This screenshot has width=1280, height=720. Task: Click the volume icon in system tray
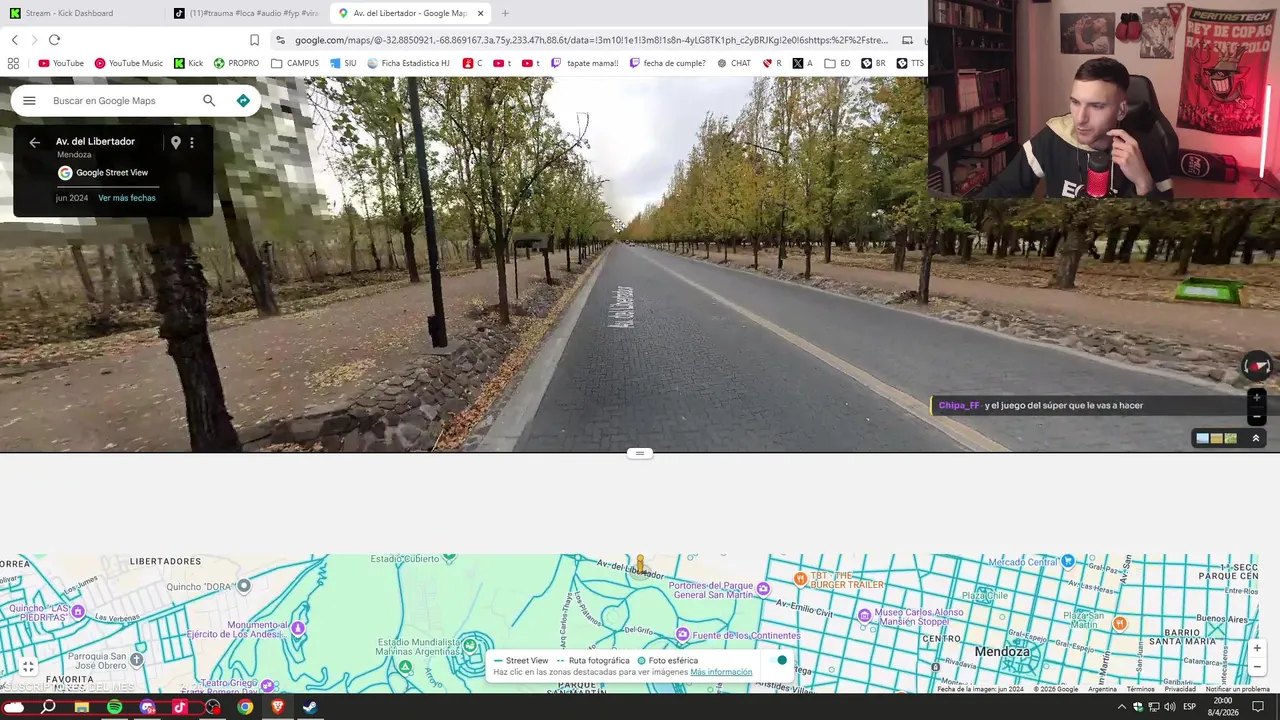[x=1169, y=707]
